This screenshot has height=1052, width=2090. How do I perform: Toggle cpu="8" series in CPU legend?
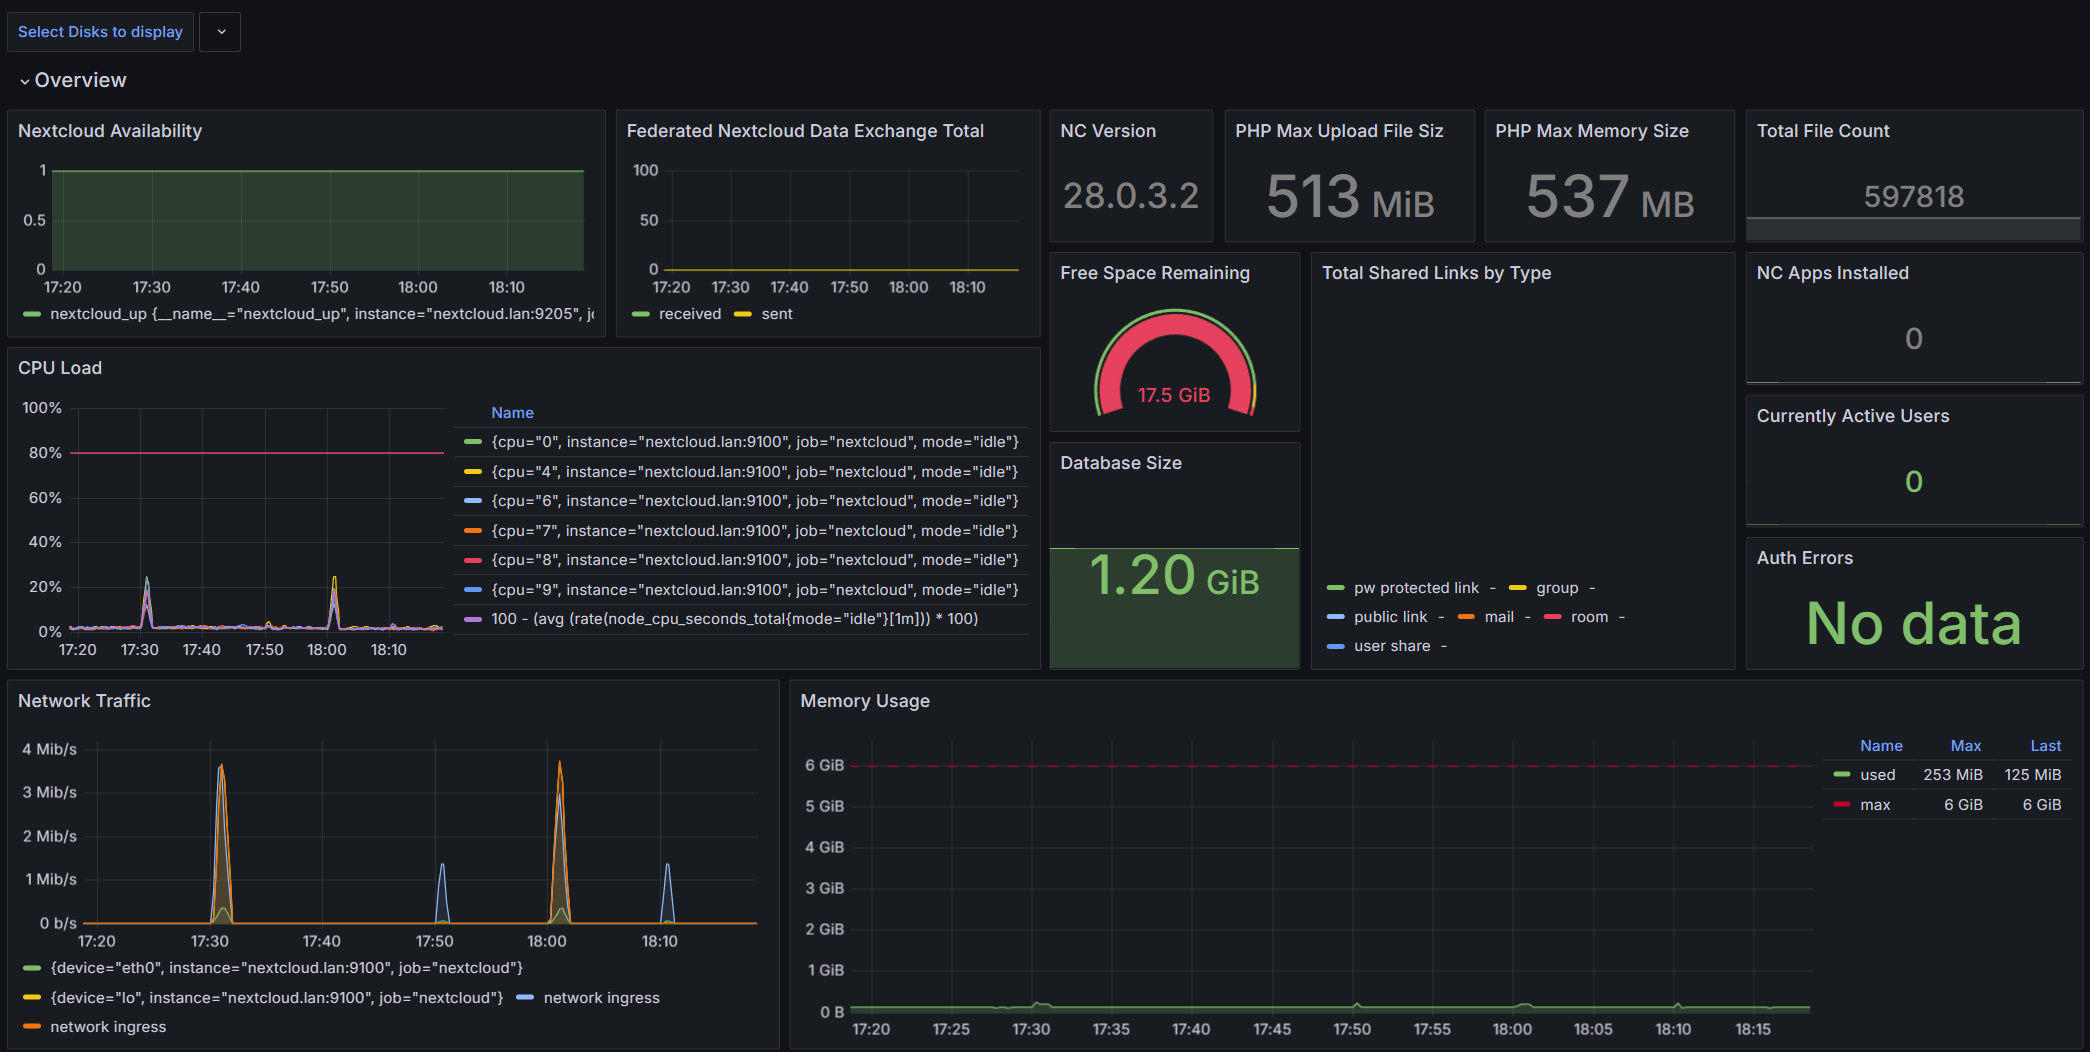[755, 560]
